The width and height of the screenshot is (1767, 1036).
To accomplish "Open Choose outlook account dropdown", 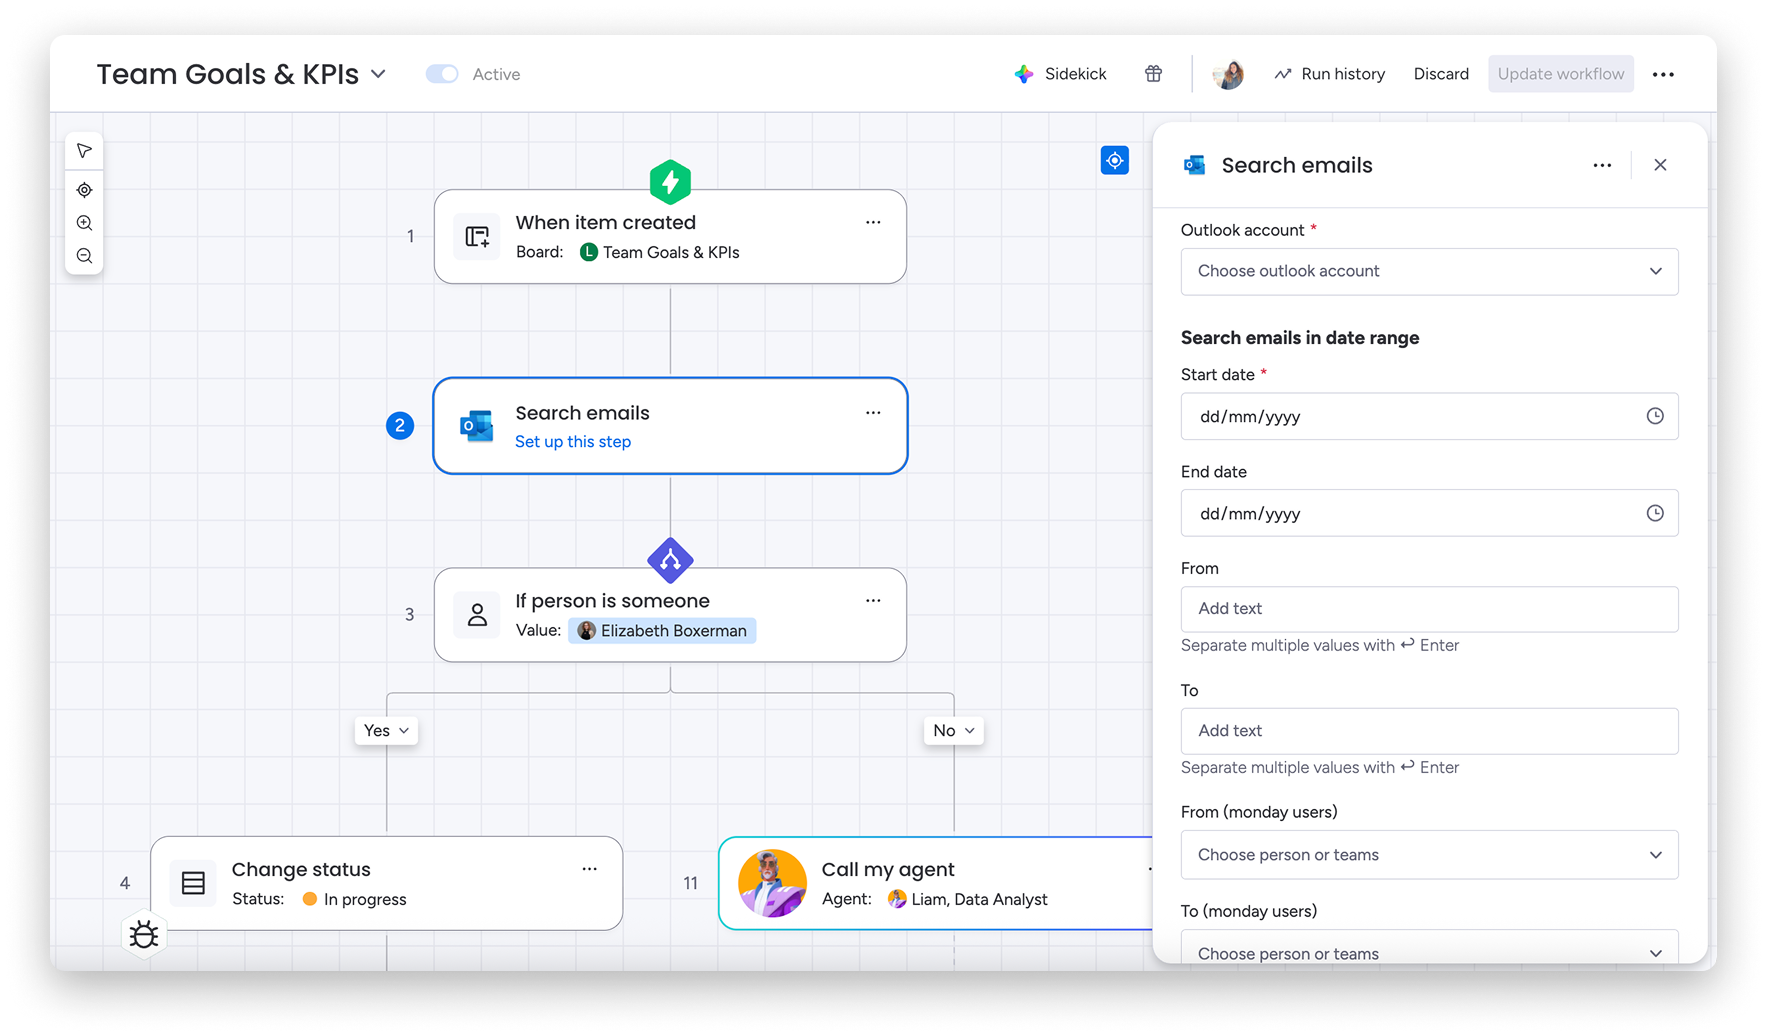I will click(x=1429, y=271).
